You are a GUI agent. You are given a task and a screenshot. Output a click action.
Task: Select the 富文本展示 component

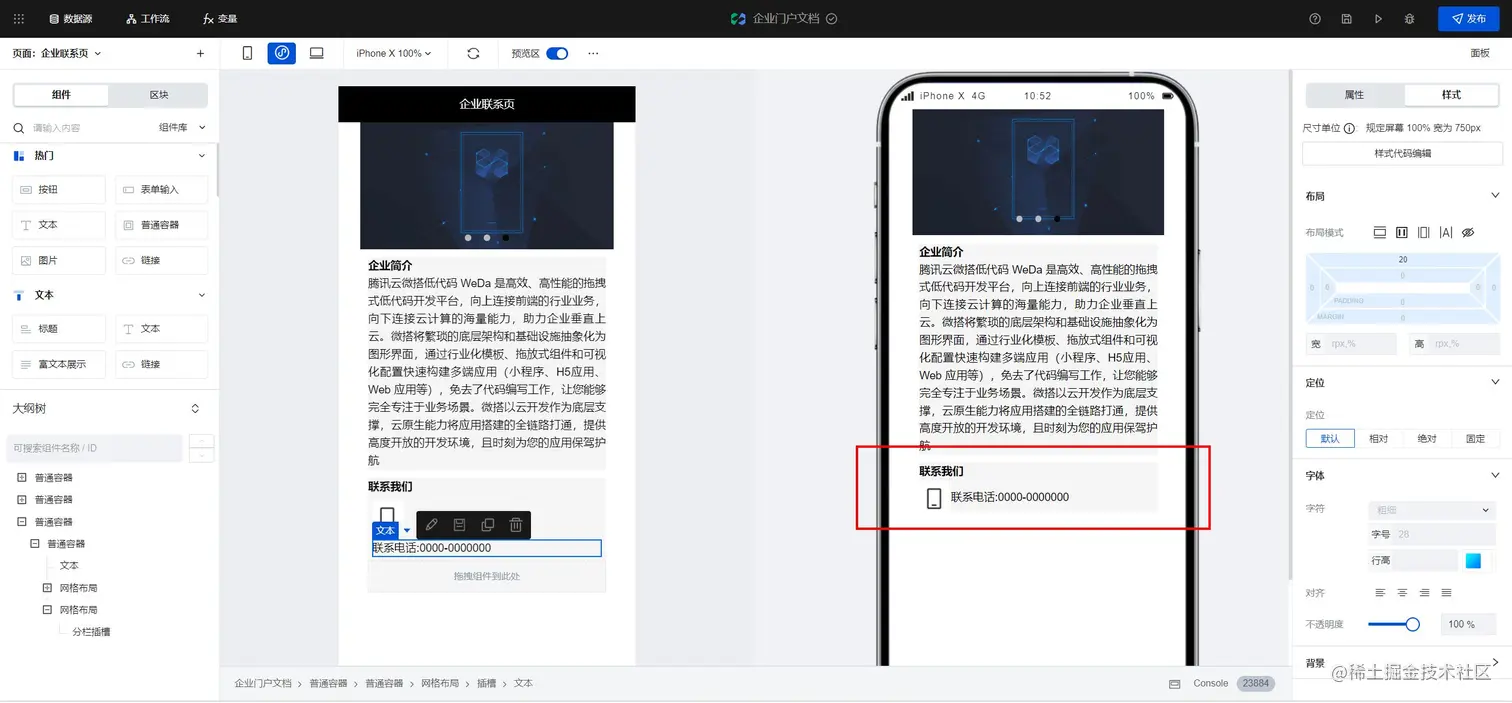59,364
